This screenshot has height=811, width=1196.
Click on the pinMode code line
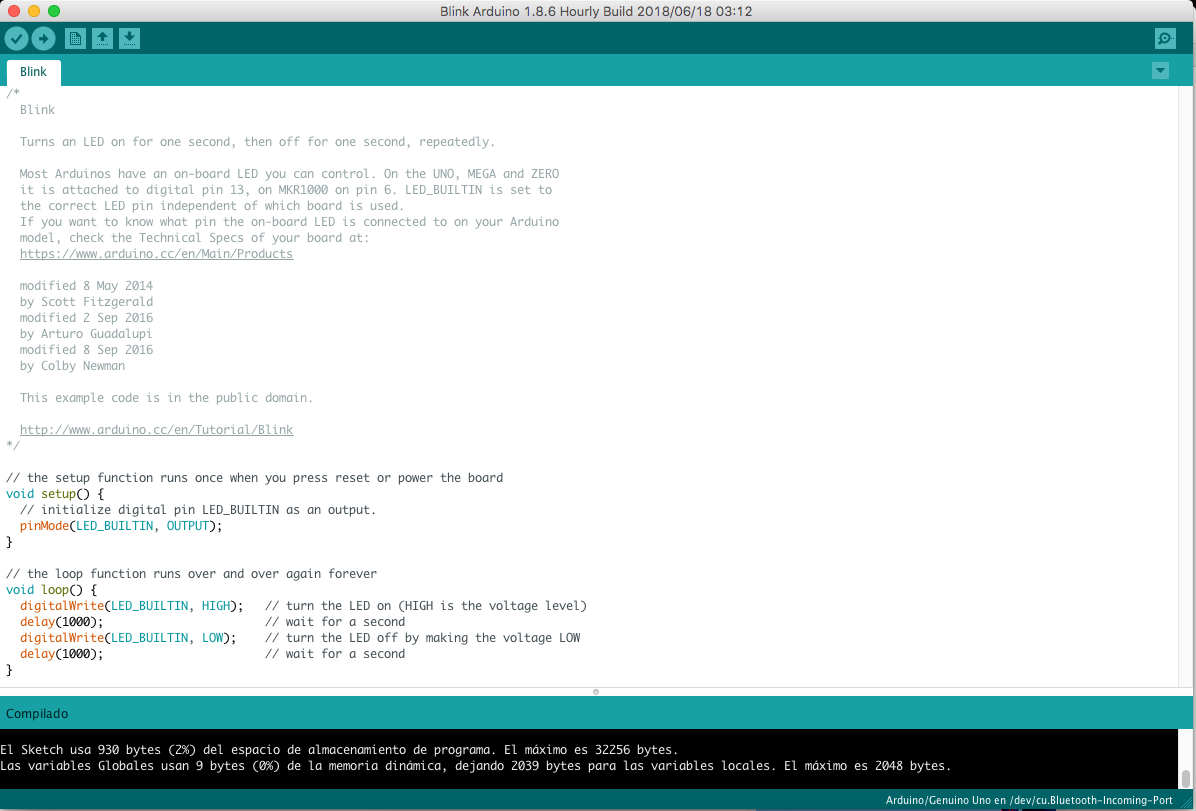coord(121,526)
